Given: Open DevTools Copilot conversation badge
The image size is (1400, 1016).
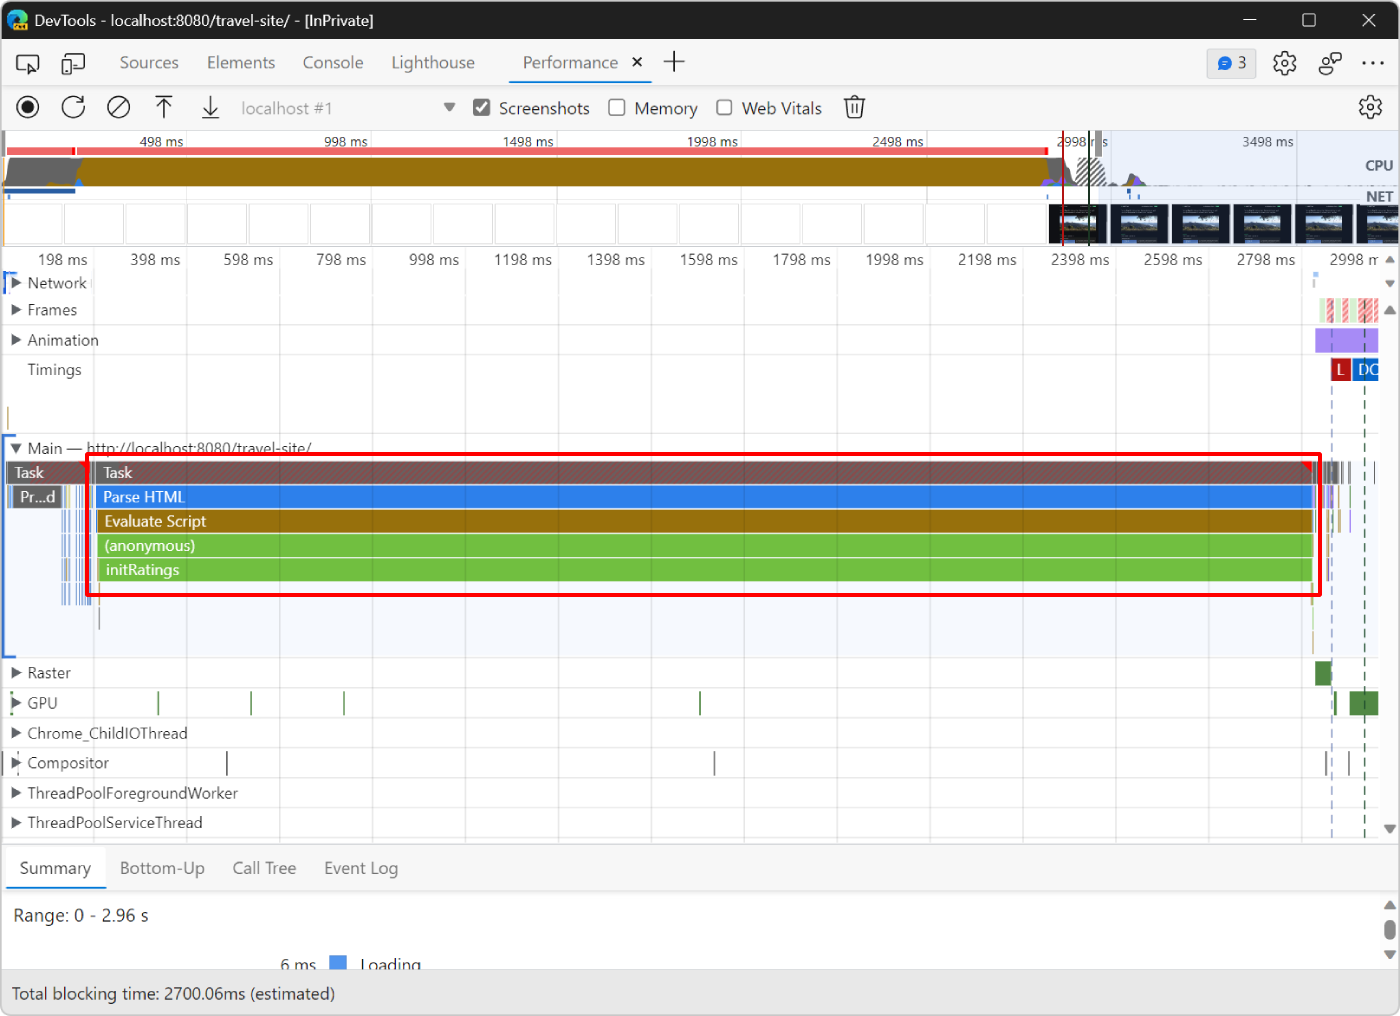Looking at the screenshot, I should (x=1230, y=62).
